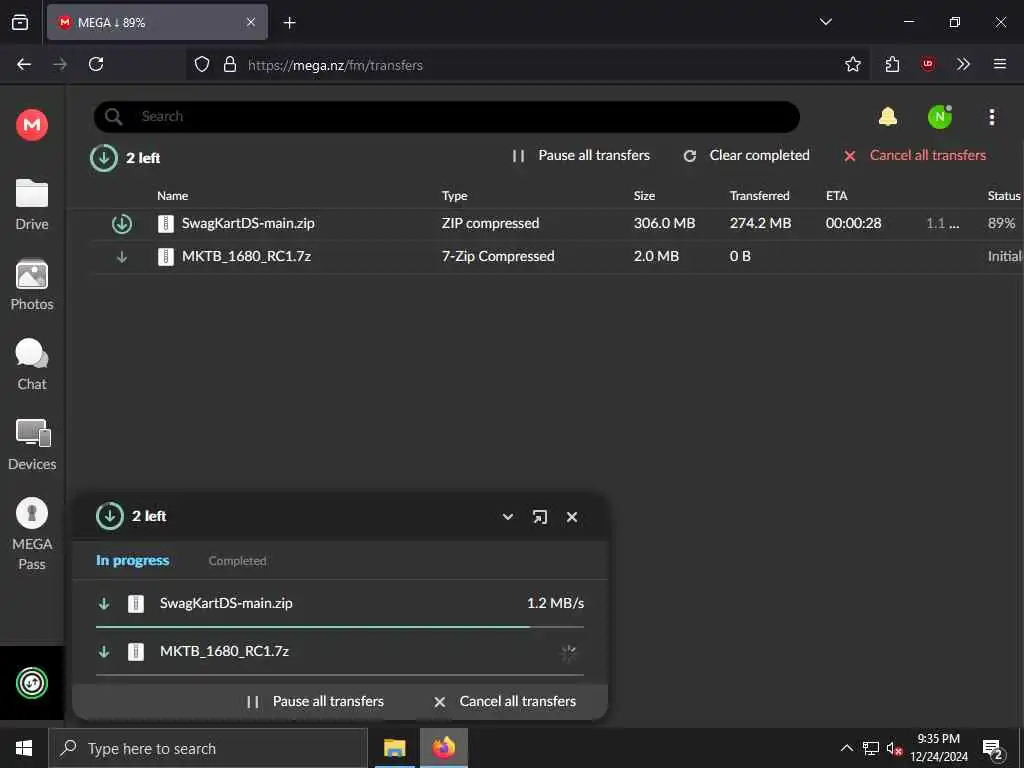Viewport: 1024px width, 768px height.
Task: Open Devices in the sidebar
Action: point(31,445)
